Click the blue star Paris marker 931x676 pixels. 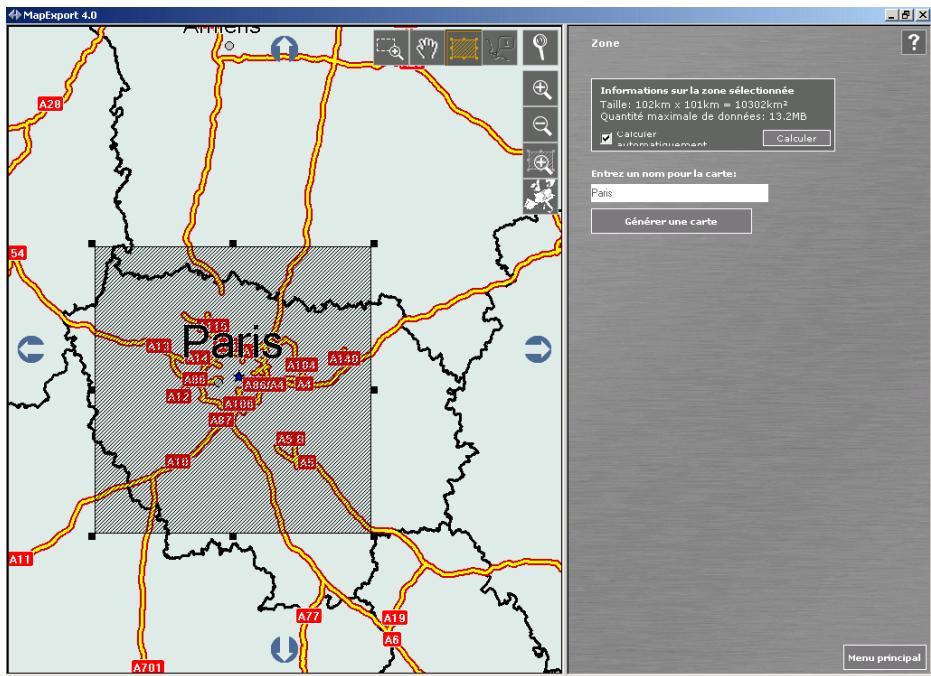[x=239, y=376]
